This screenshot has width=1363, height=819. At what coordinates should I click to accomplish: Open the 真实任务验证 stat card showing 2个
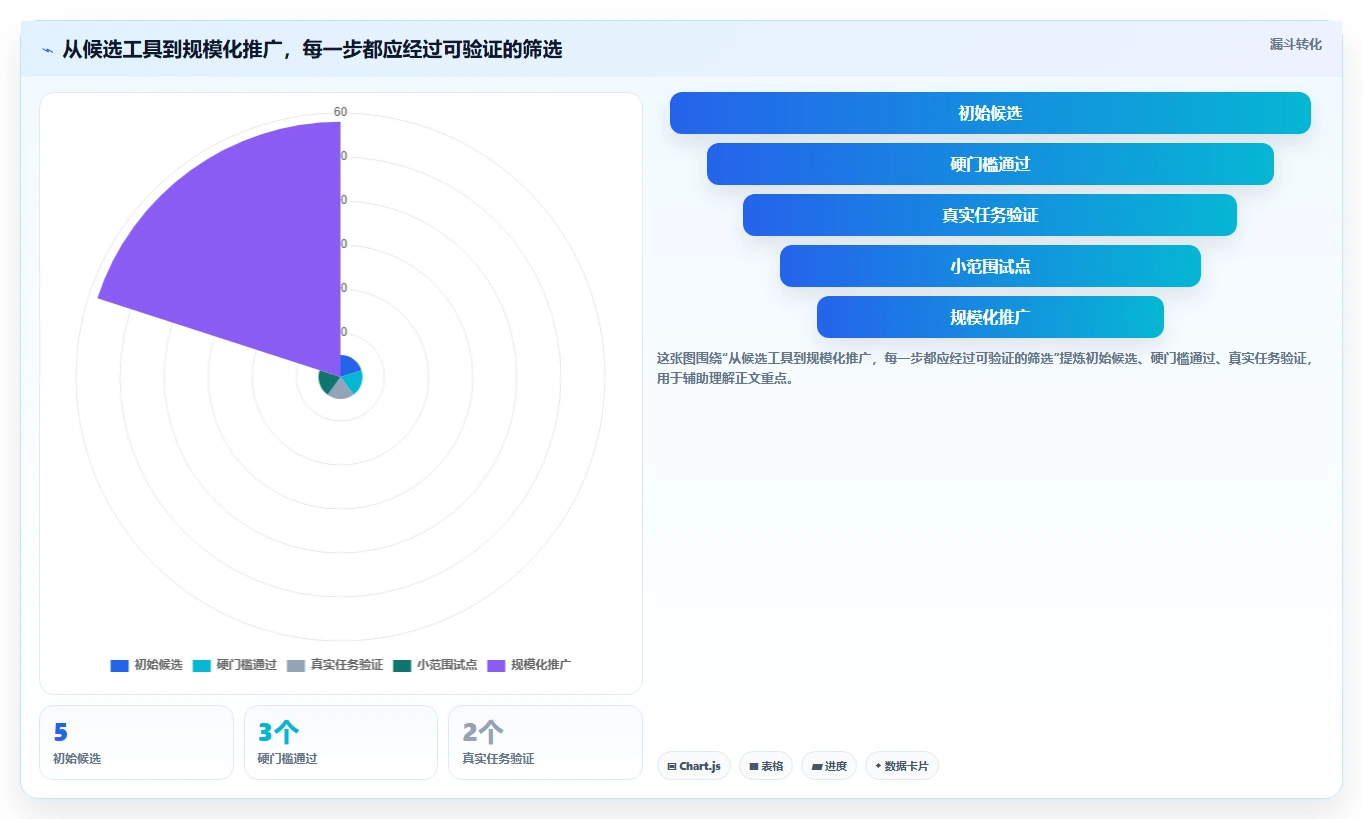(545, 742)
